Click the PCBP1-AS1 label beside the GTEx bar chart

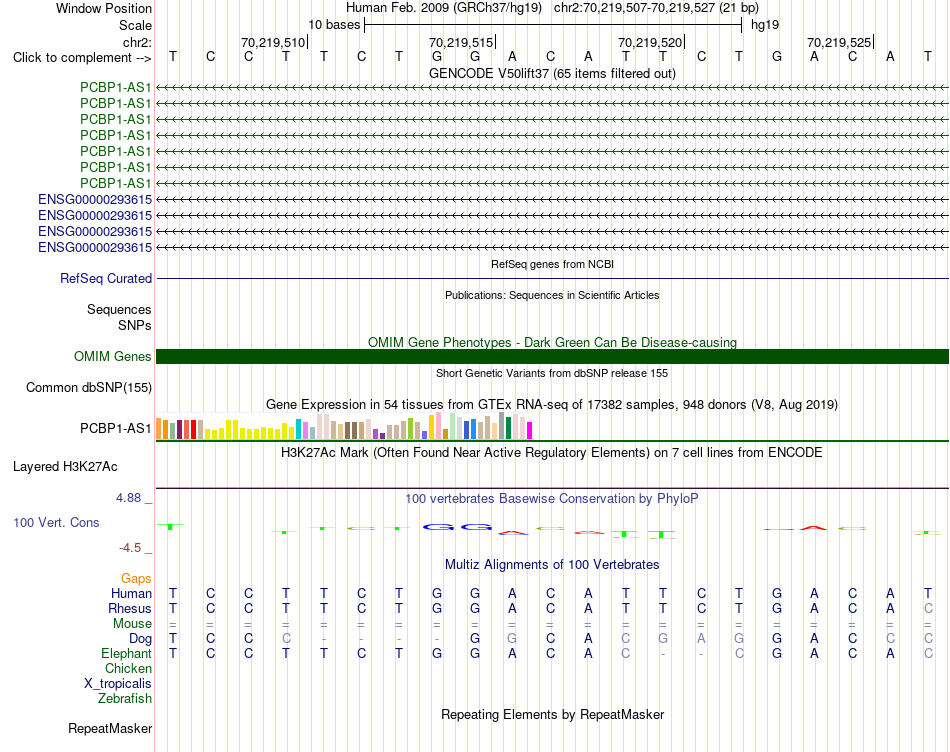click(x=116, y=428)
